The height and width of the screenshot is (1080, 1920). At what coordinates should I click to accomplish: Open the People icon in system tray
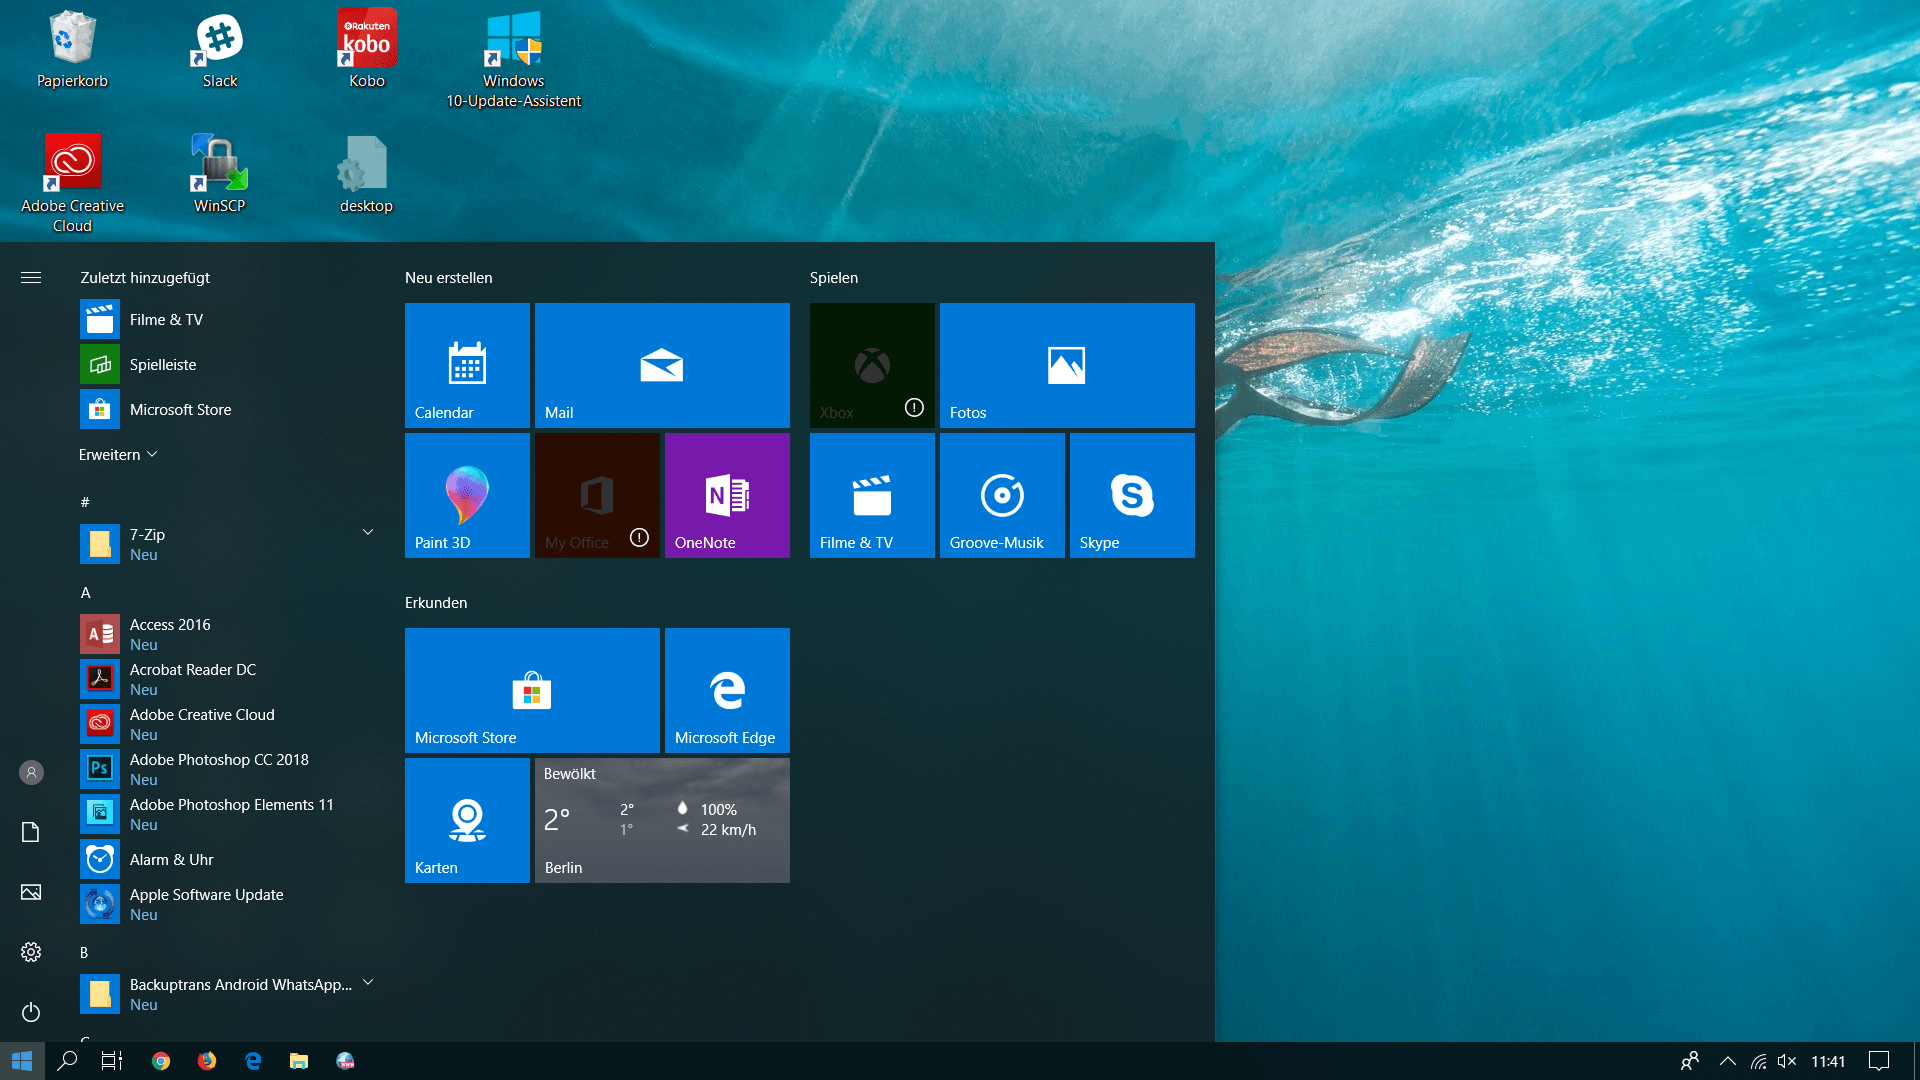pos(1690,1061)
